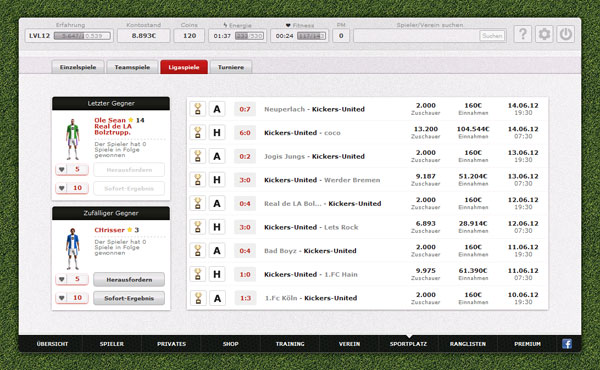Image resolution: width=600 pixels, height=370 pixels.
Task: Open TRAINING in bottom navigation
Action: (290, 344)
